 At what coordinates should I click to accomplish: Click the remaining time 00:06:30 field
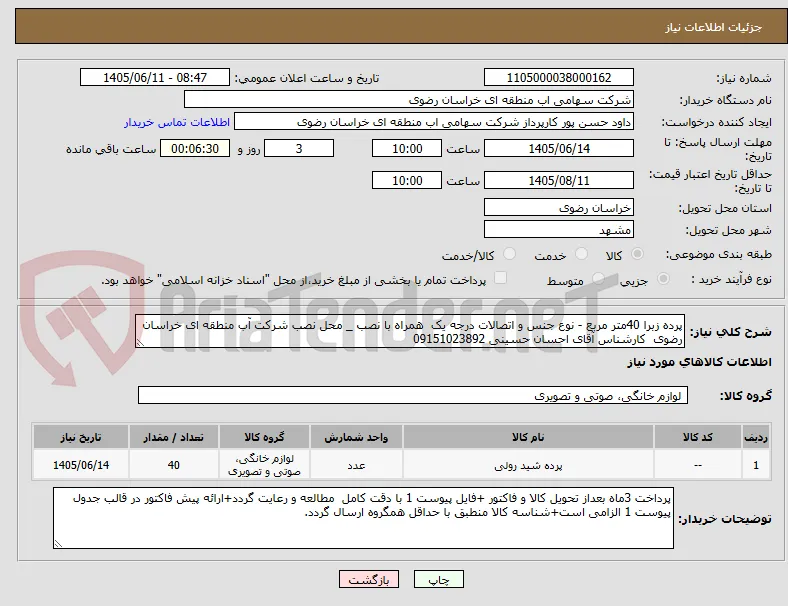[195, 148]
